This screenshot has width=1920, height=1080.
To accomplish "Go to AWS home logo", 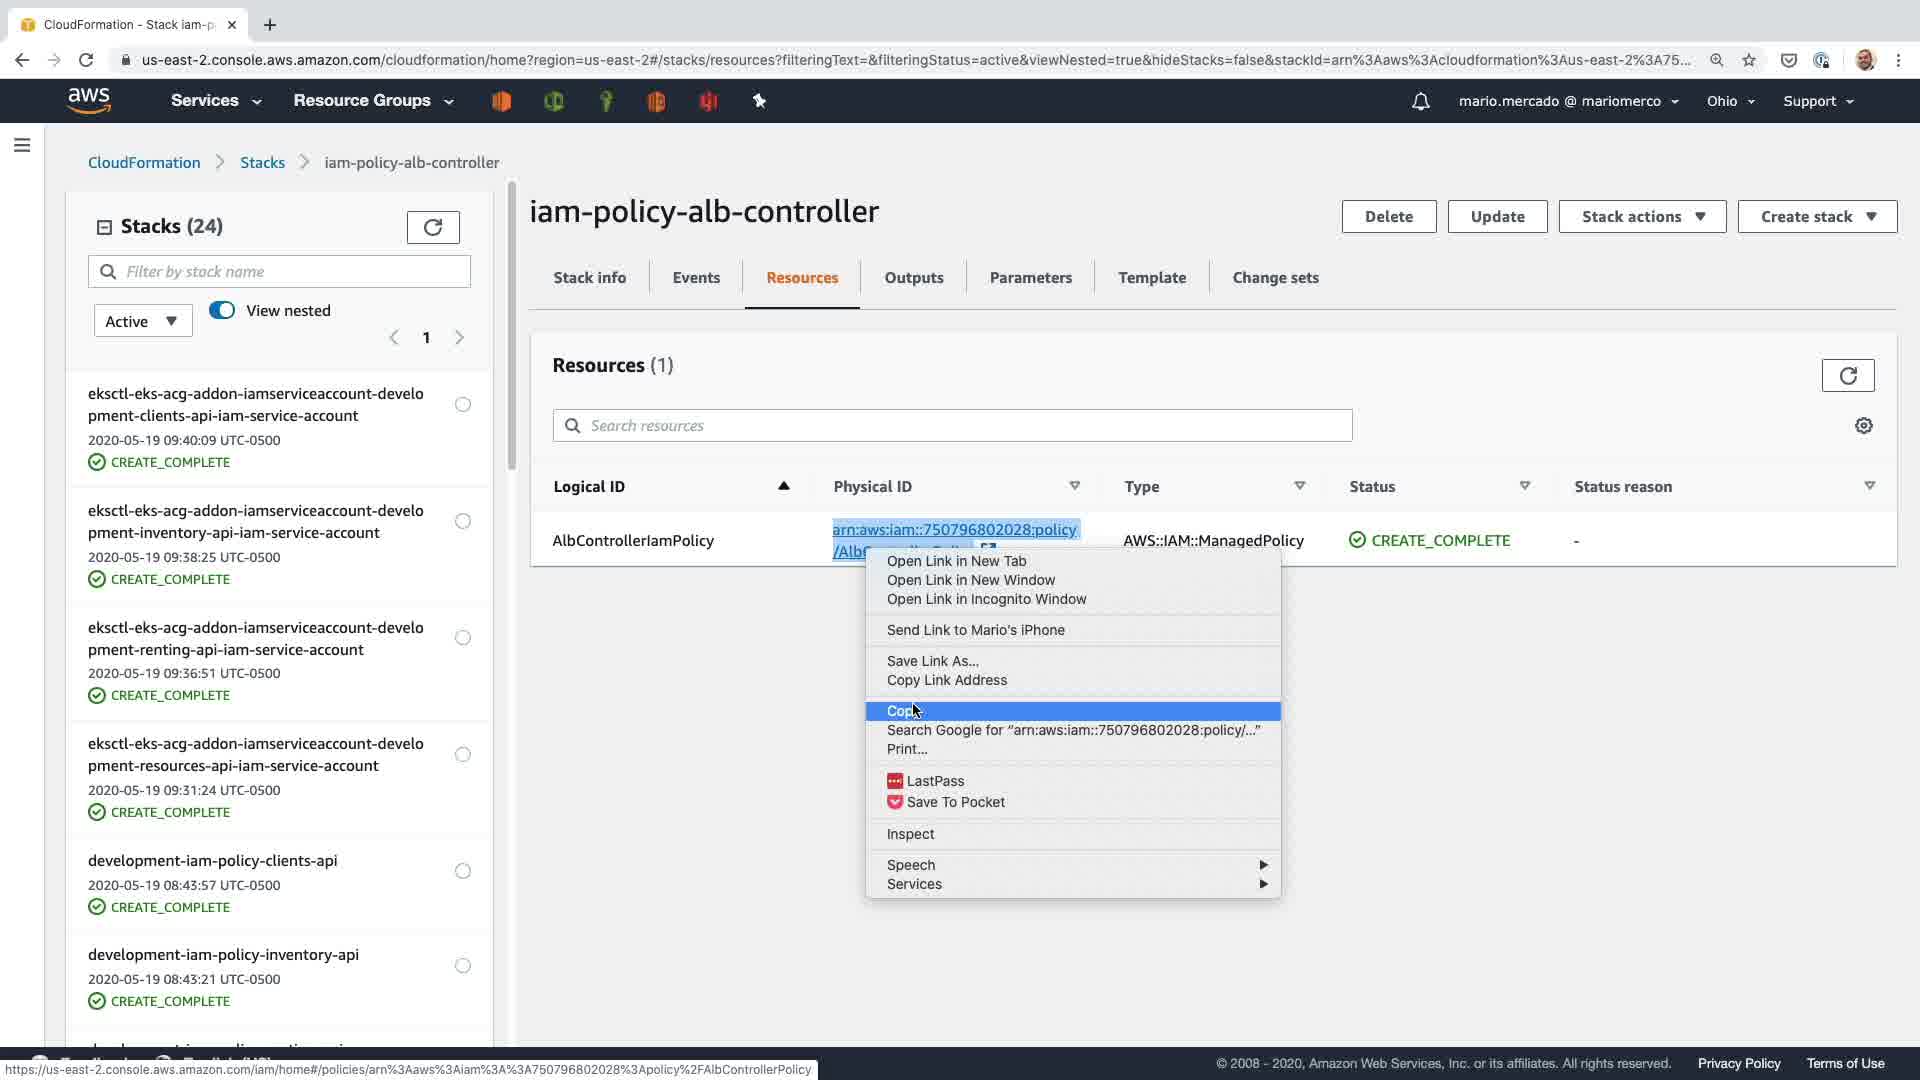I will coord(89,101).
